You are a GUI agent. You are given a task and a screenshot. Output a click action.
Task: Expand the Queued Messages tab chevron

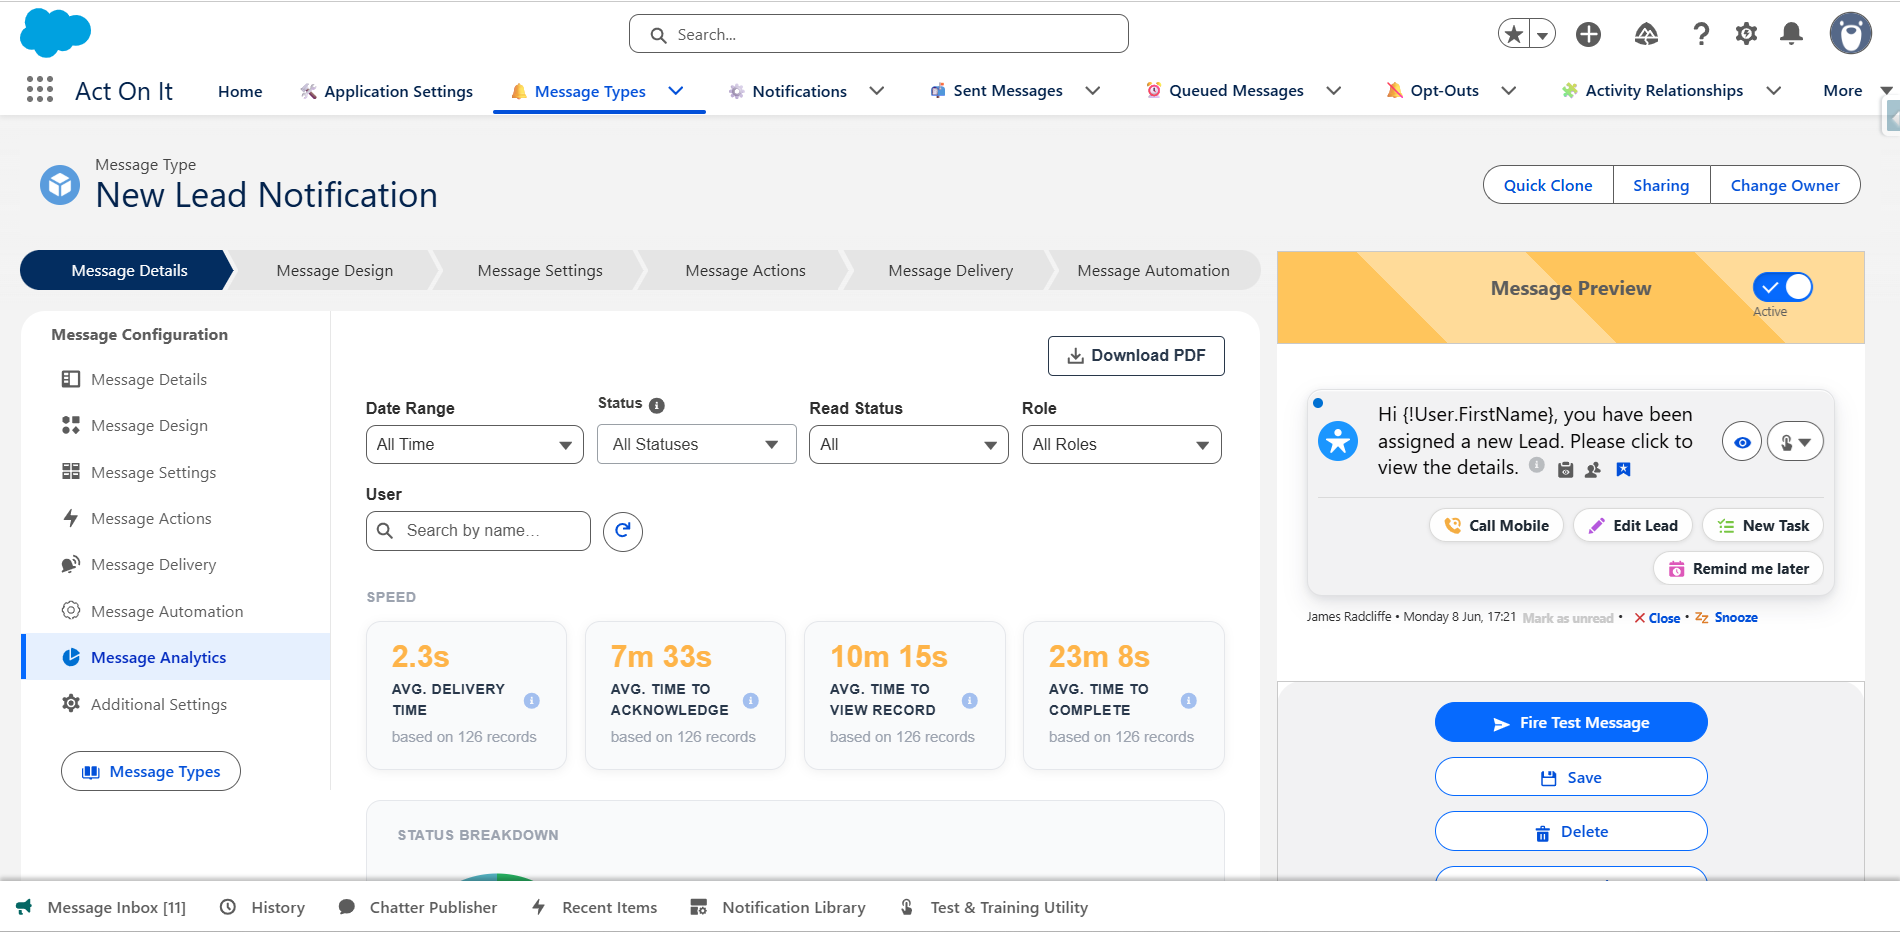tap(1334, 91)
